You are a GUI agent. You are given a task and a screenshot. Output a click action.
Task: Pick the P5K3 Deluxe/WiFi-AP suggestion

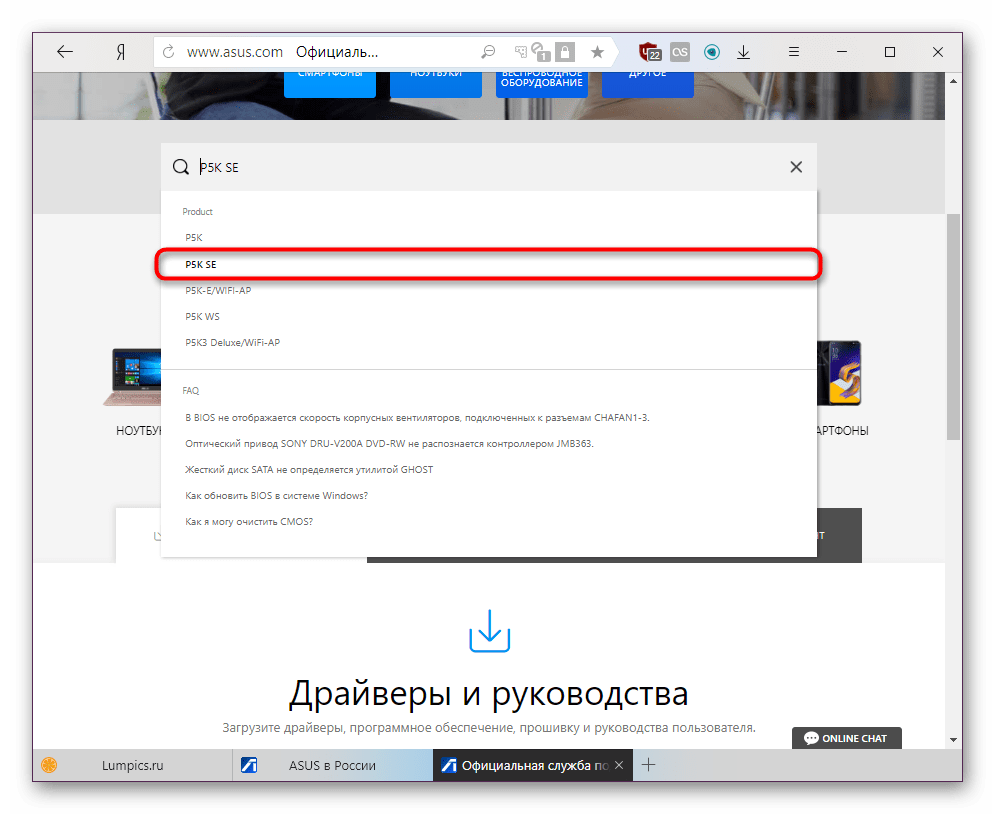point(232,342)
